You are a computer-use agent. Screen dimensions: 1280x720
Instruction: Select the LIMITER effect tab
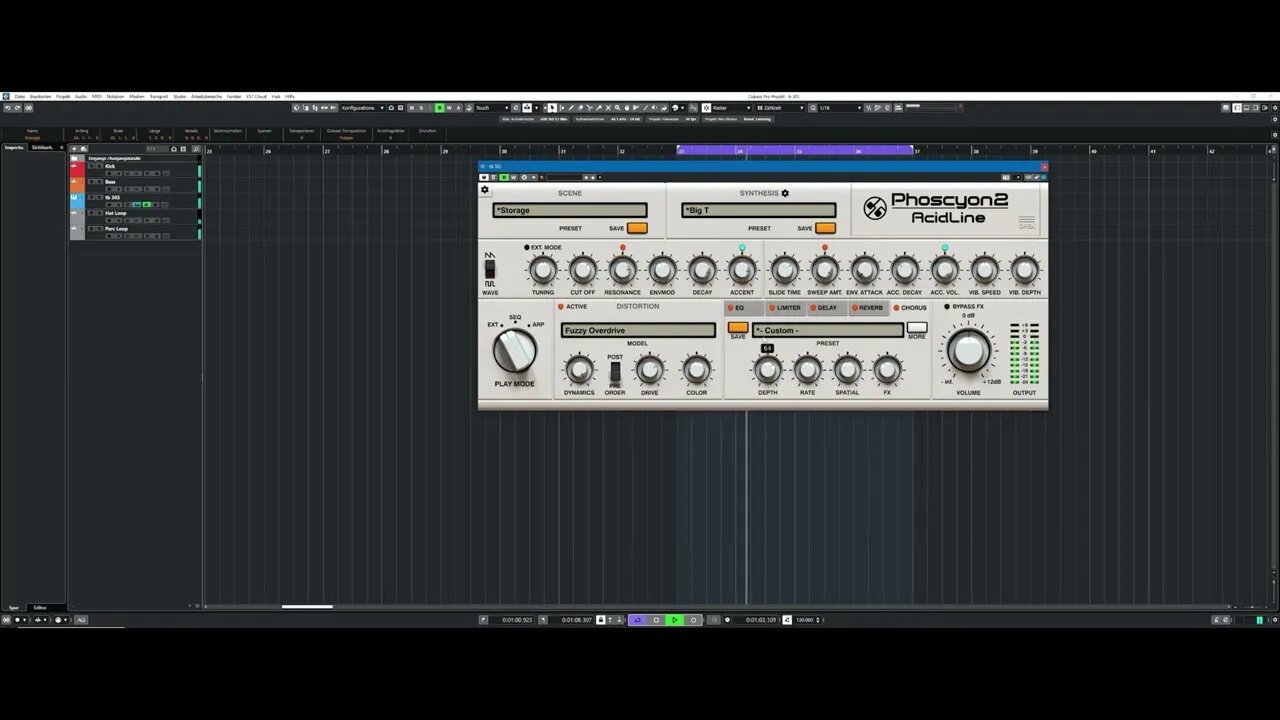pos(785,308)
